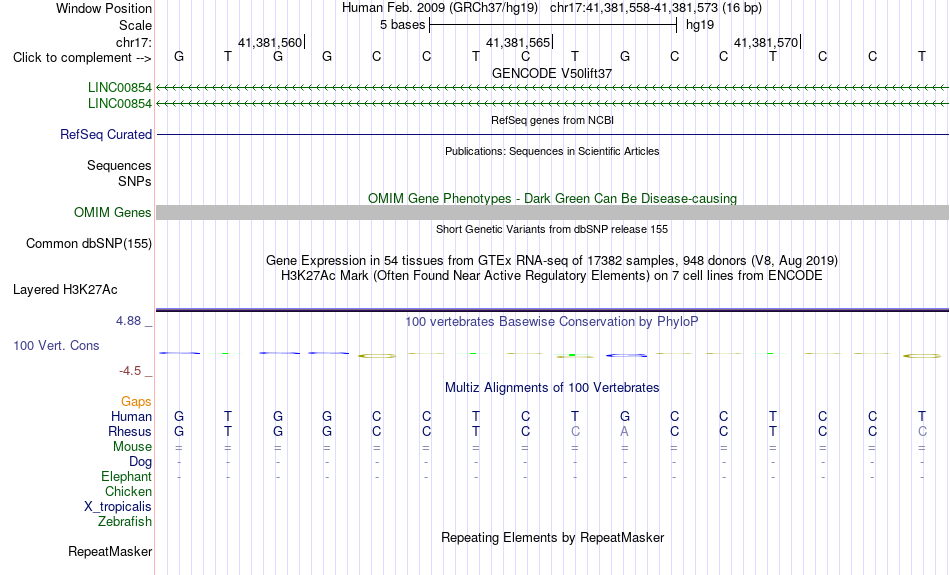Click '100 vertebrates Basewise Conservation by PhyloP'
This screenshot has width=950, height=575.
(552, 322)
